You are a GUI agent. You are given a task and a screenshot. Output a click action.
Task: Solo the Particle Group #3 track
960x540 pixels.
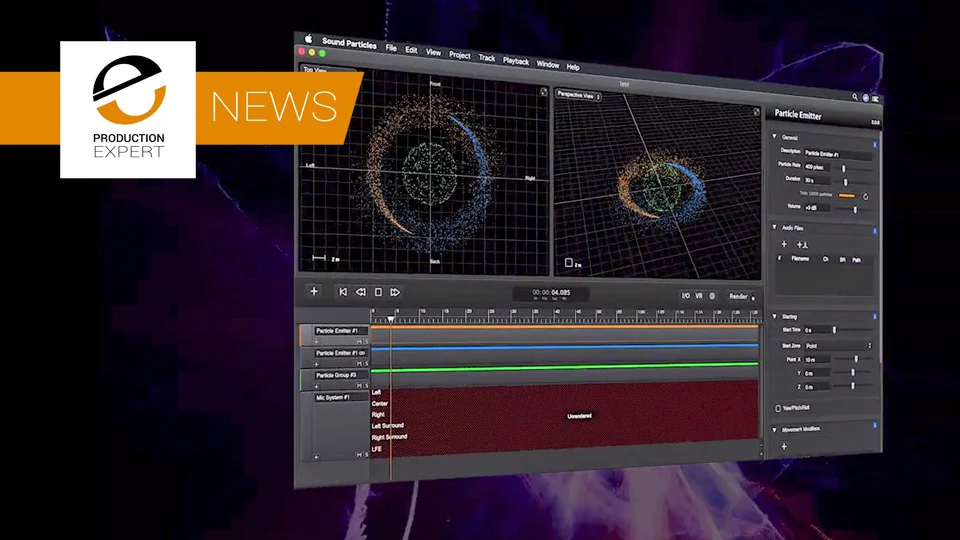[367, 386]
